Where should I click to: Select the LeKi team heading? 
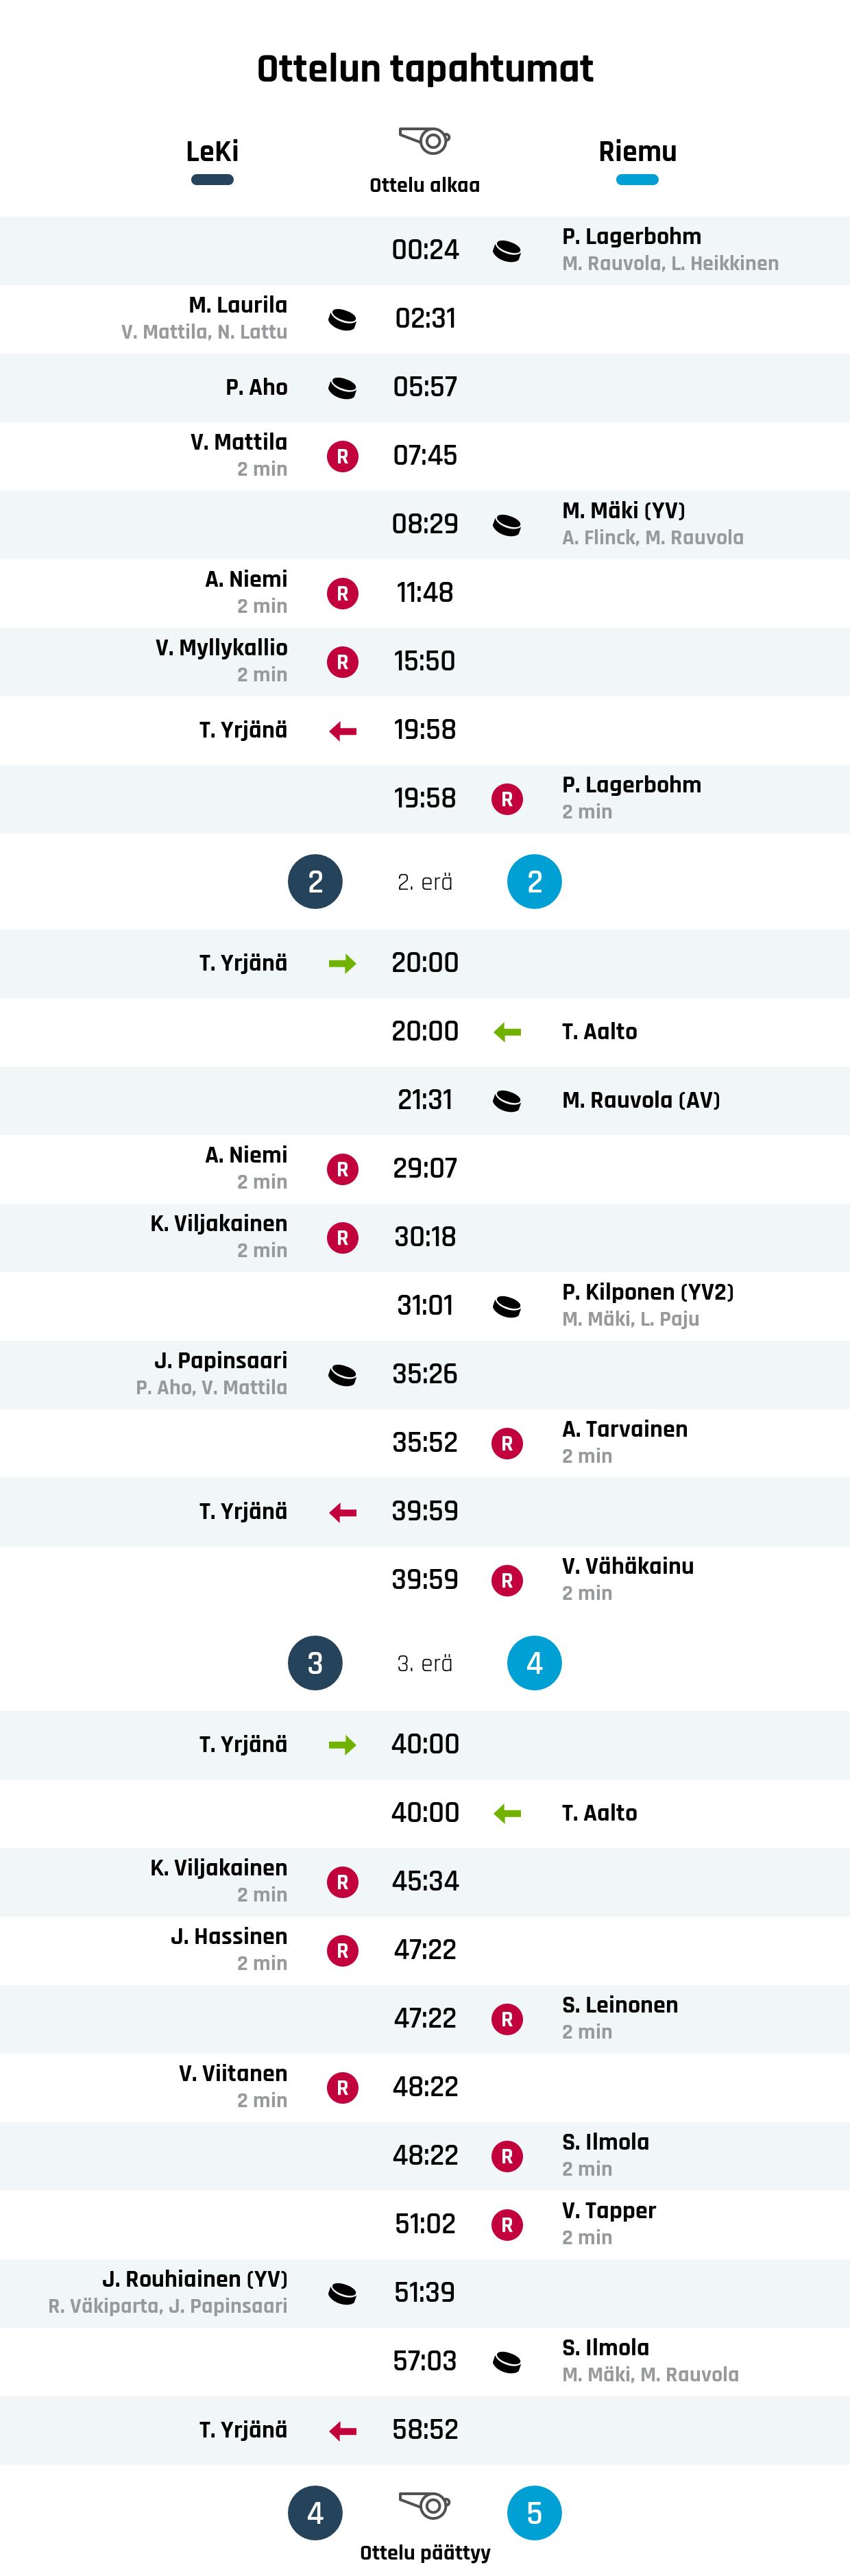click(212, 152)
